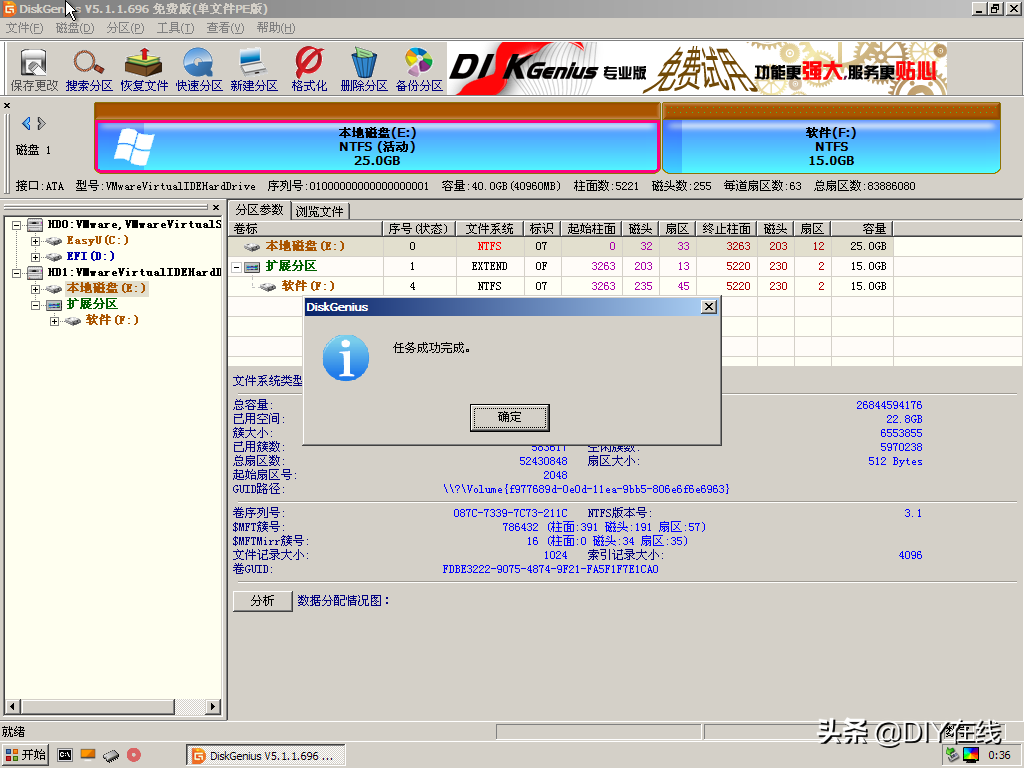Switch to the 浏览文件 tab
This screenshot has height=768, width=1024.
(x=320, y=211)
